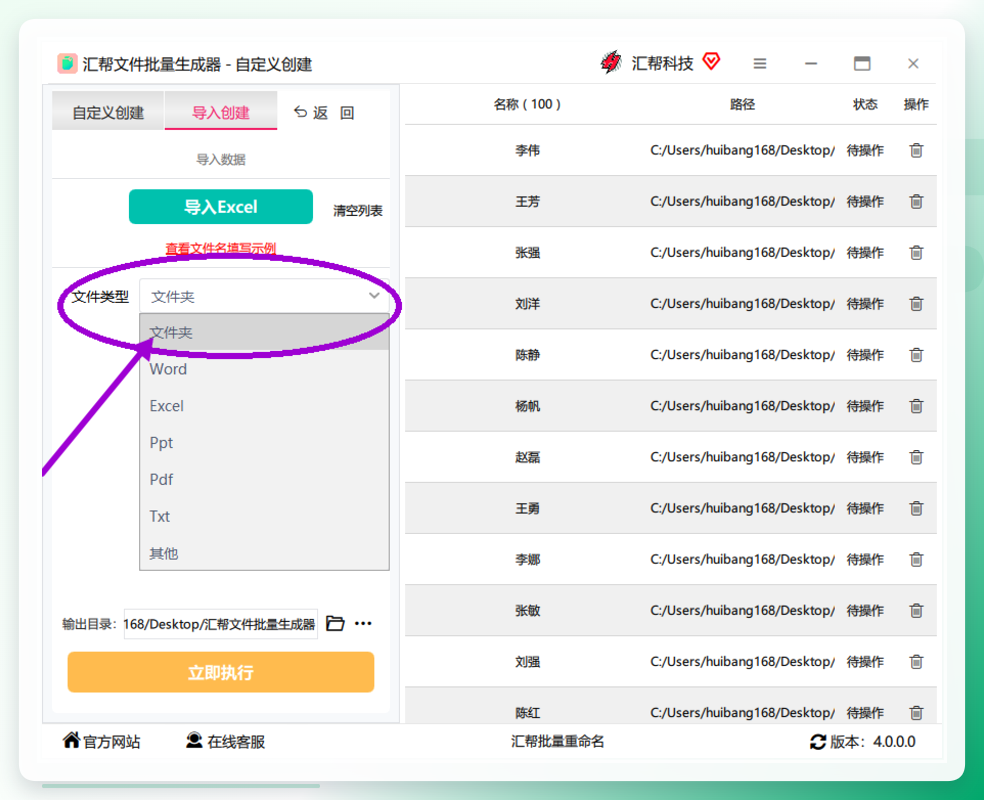Viewport: 984px width, 800px height.
Task: Select the name cell 李伟
Action: 527,150
